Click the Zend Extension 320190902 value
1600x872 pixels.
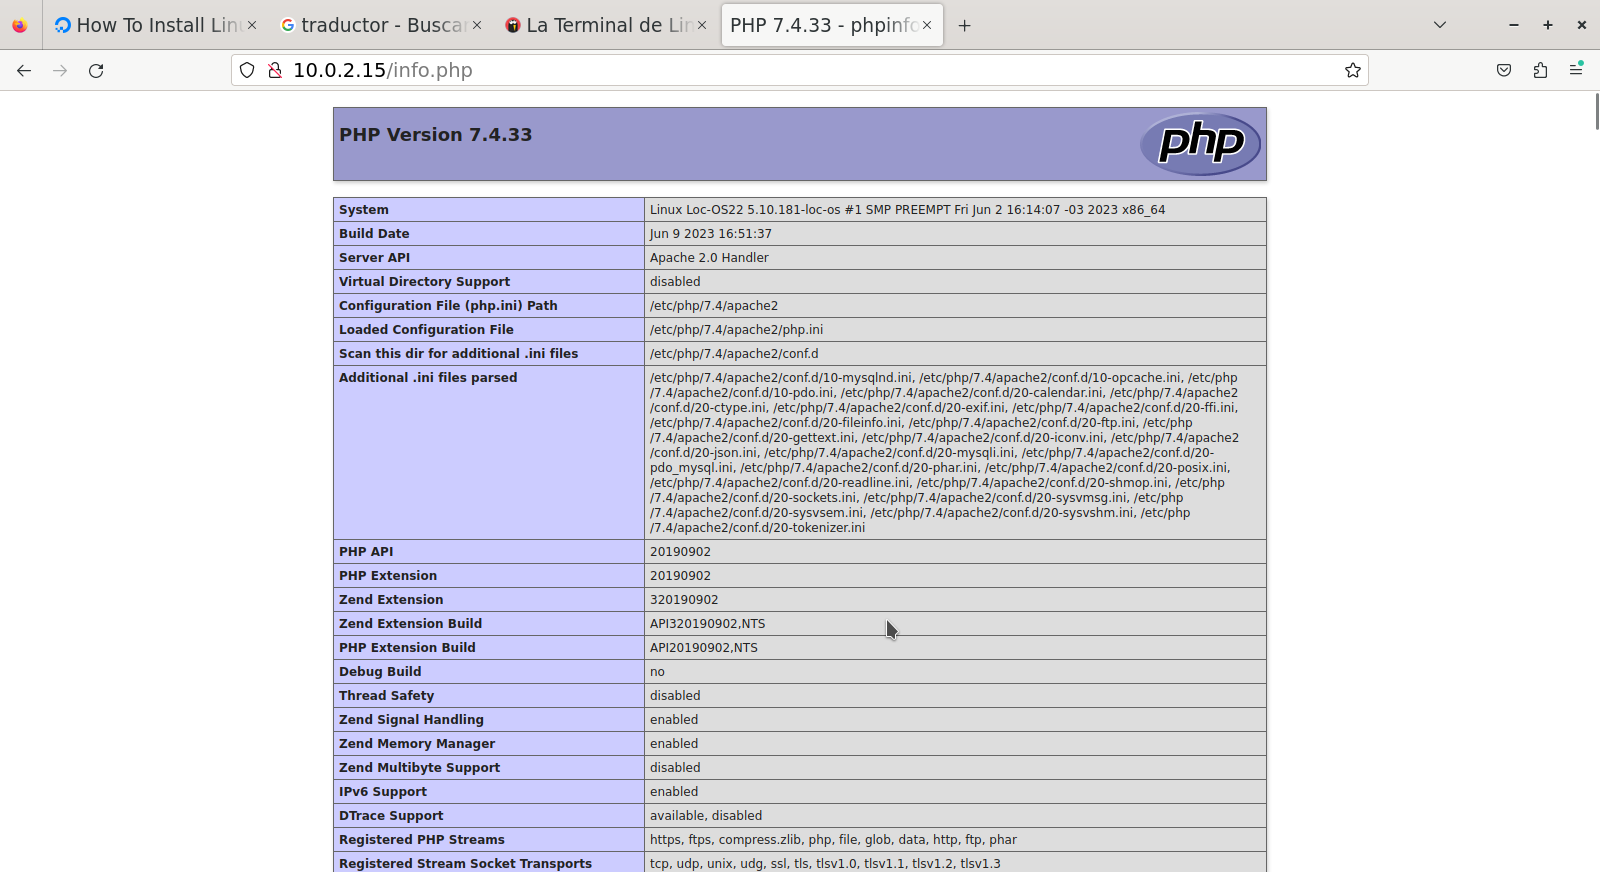click(684, 600)
